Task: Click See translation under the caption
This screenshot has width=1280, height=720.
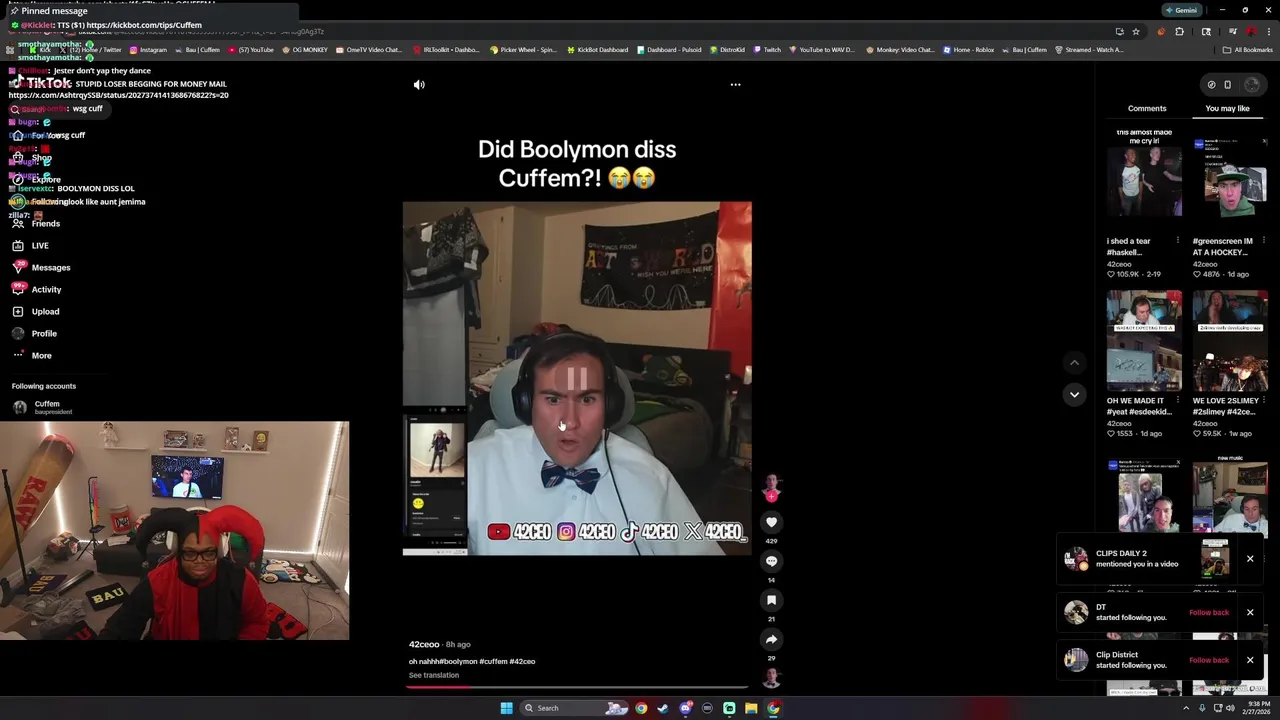Action: (x=434, y=675)
